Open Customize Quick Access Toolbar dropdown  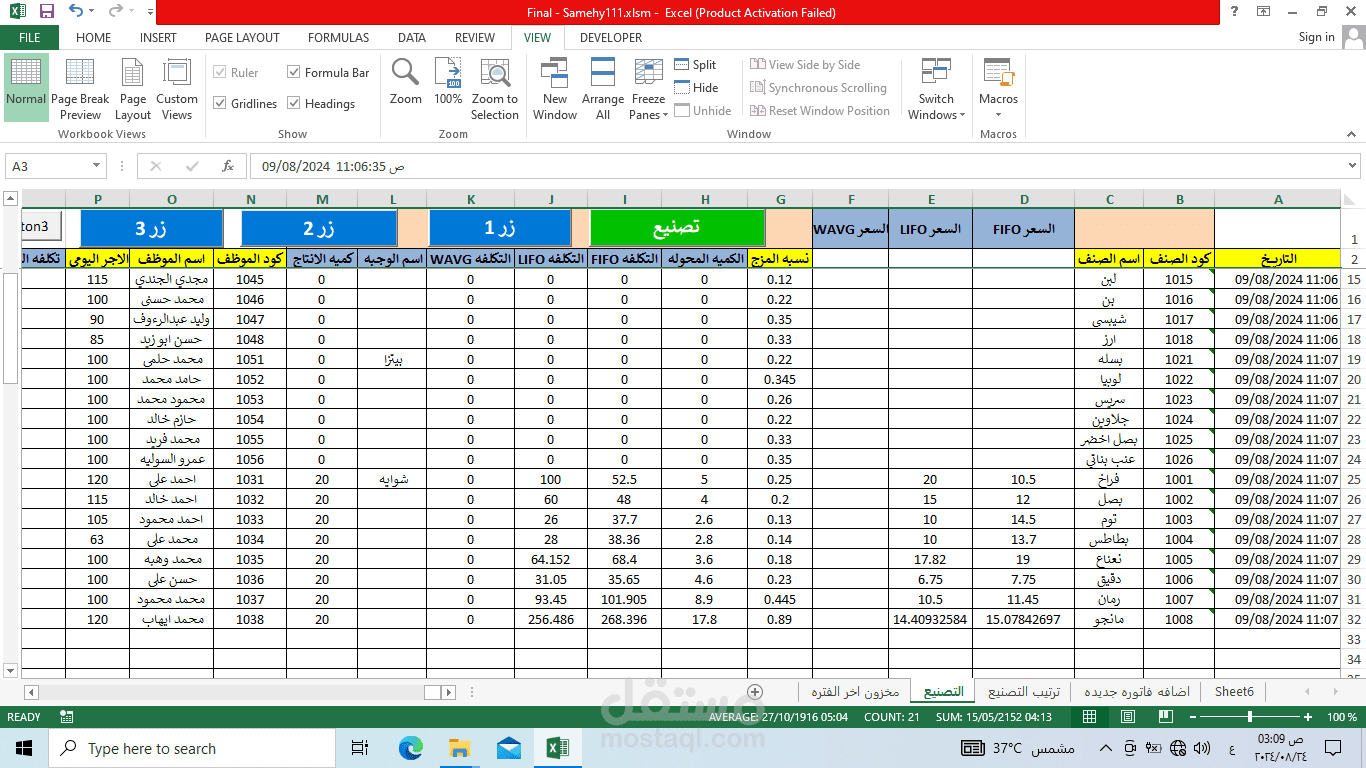pyautogui.click(x=151, y=13)
